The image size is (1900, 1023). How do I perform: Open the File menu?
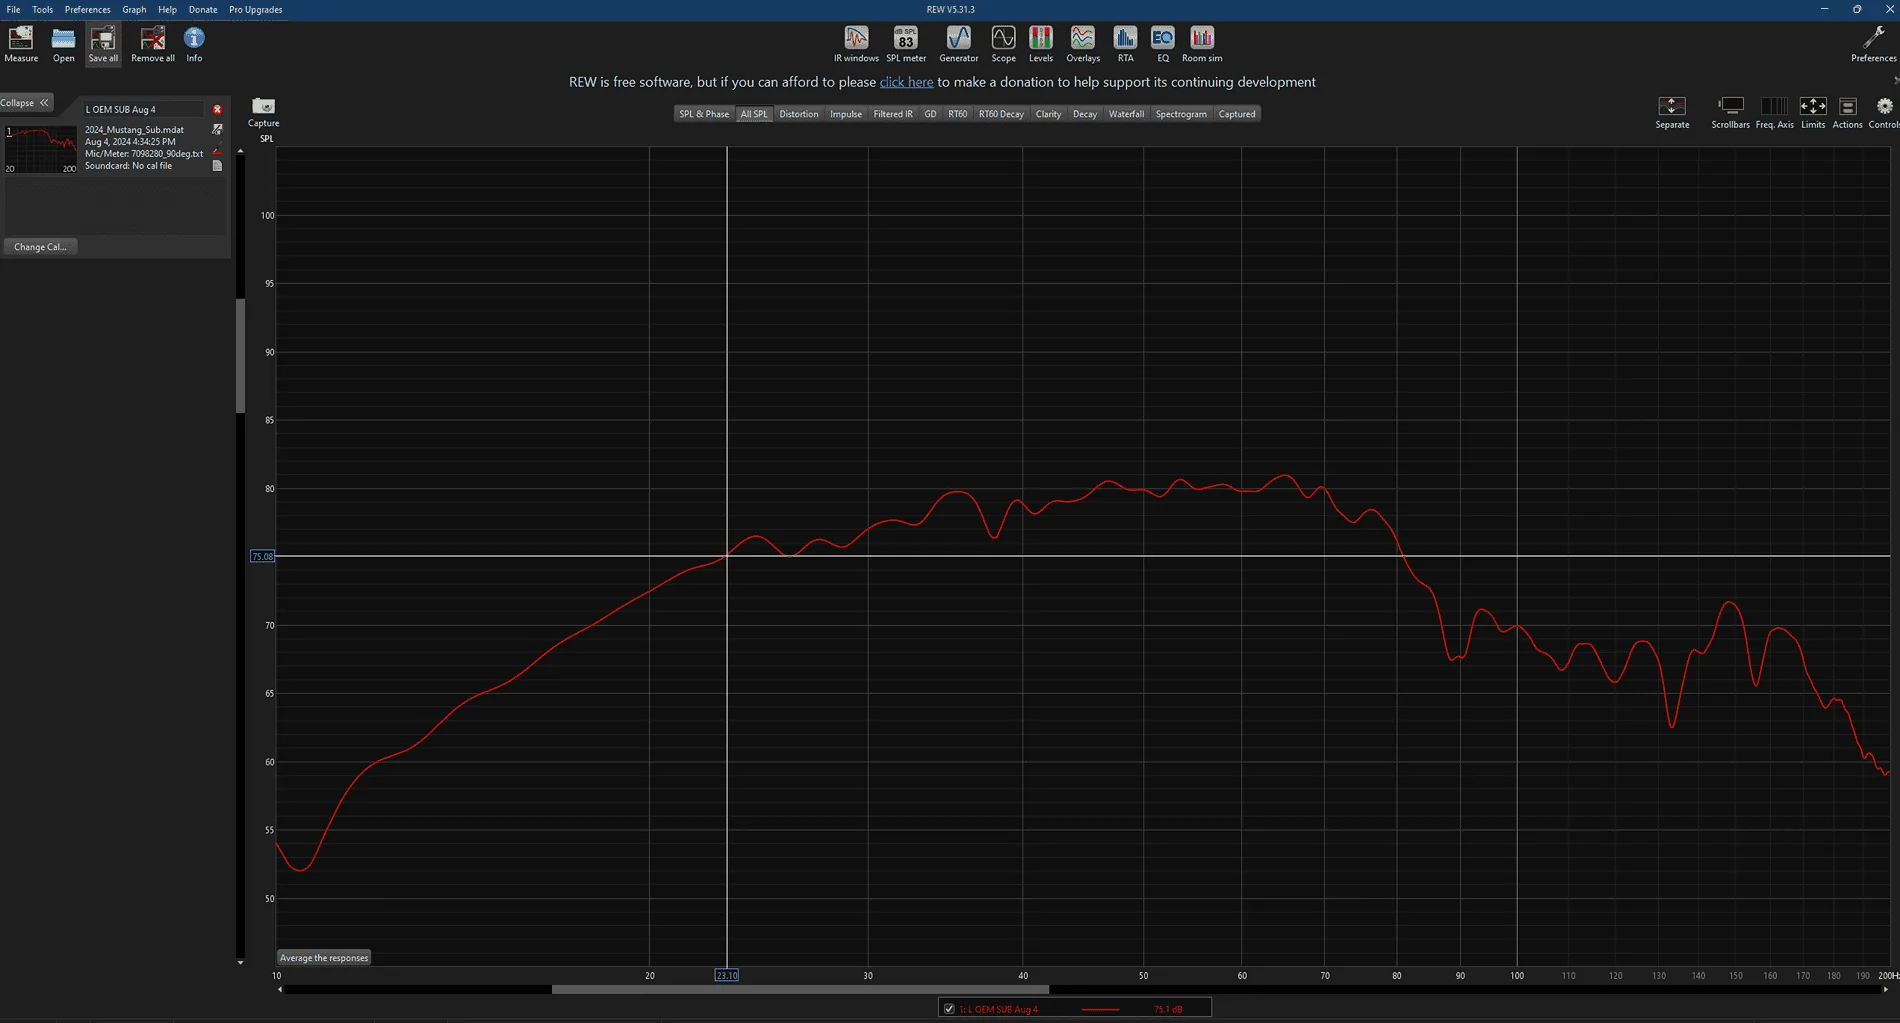tap(13, 9)
